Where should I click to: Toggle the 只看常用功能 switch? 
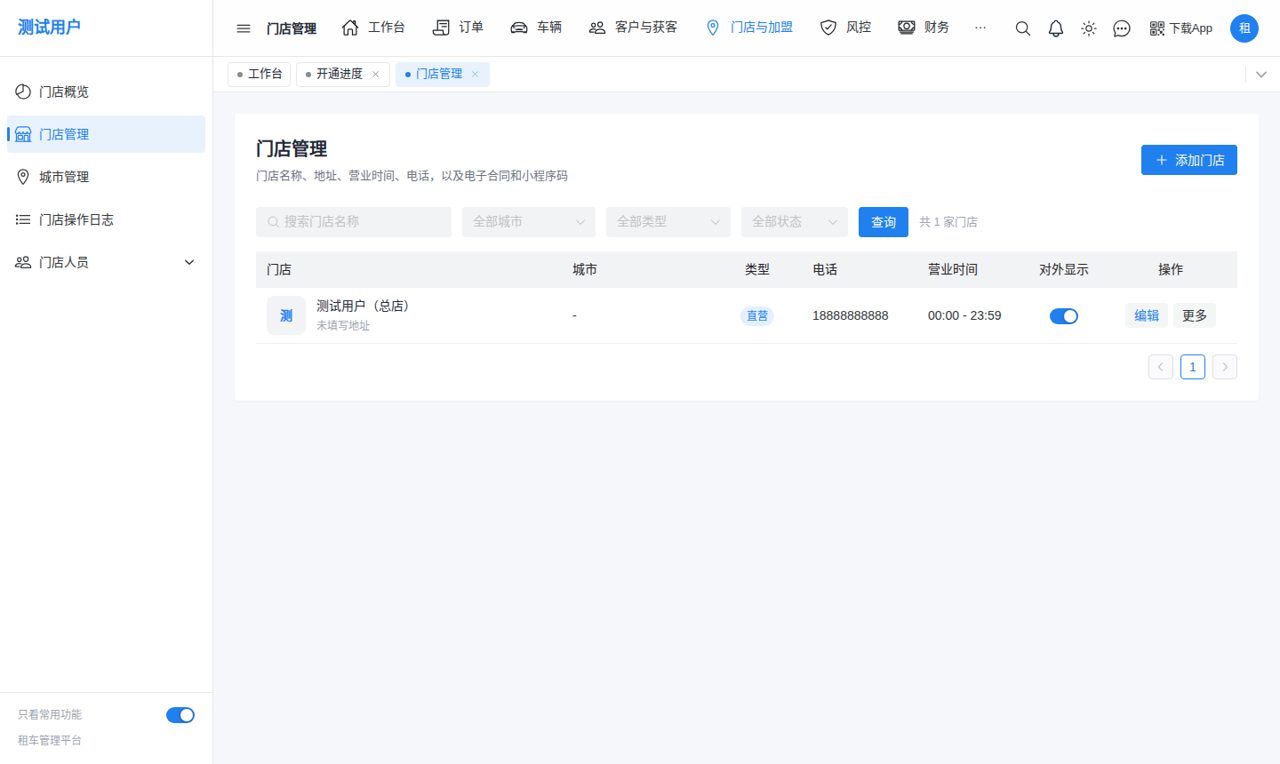point(180,715)
